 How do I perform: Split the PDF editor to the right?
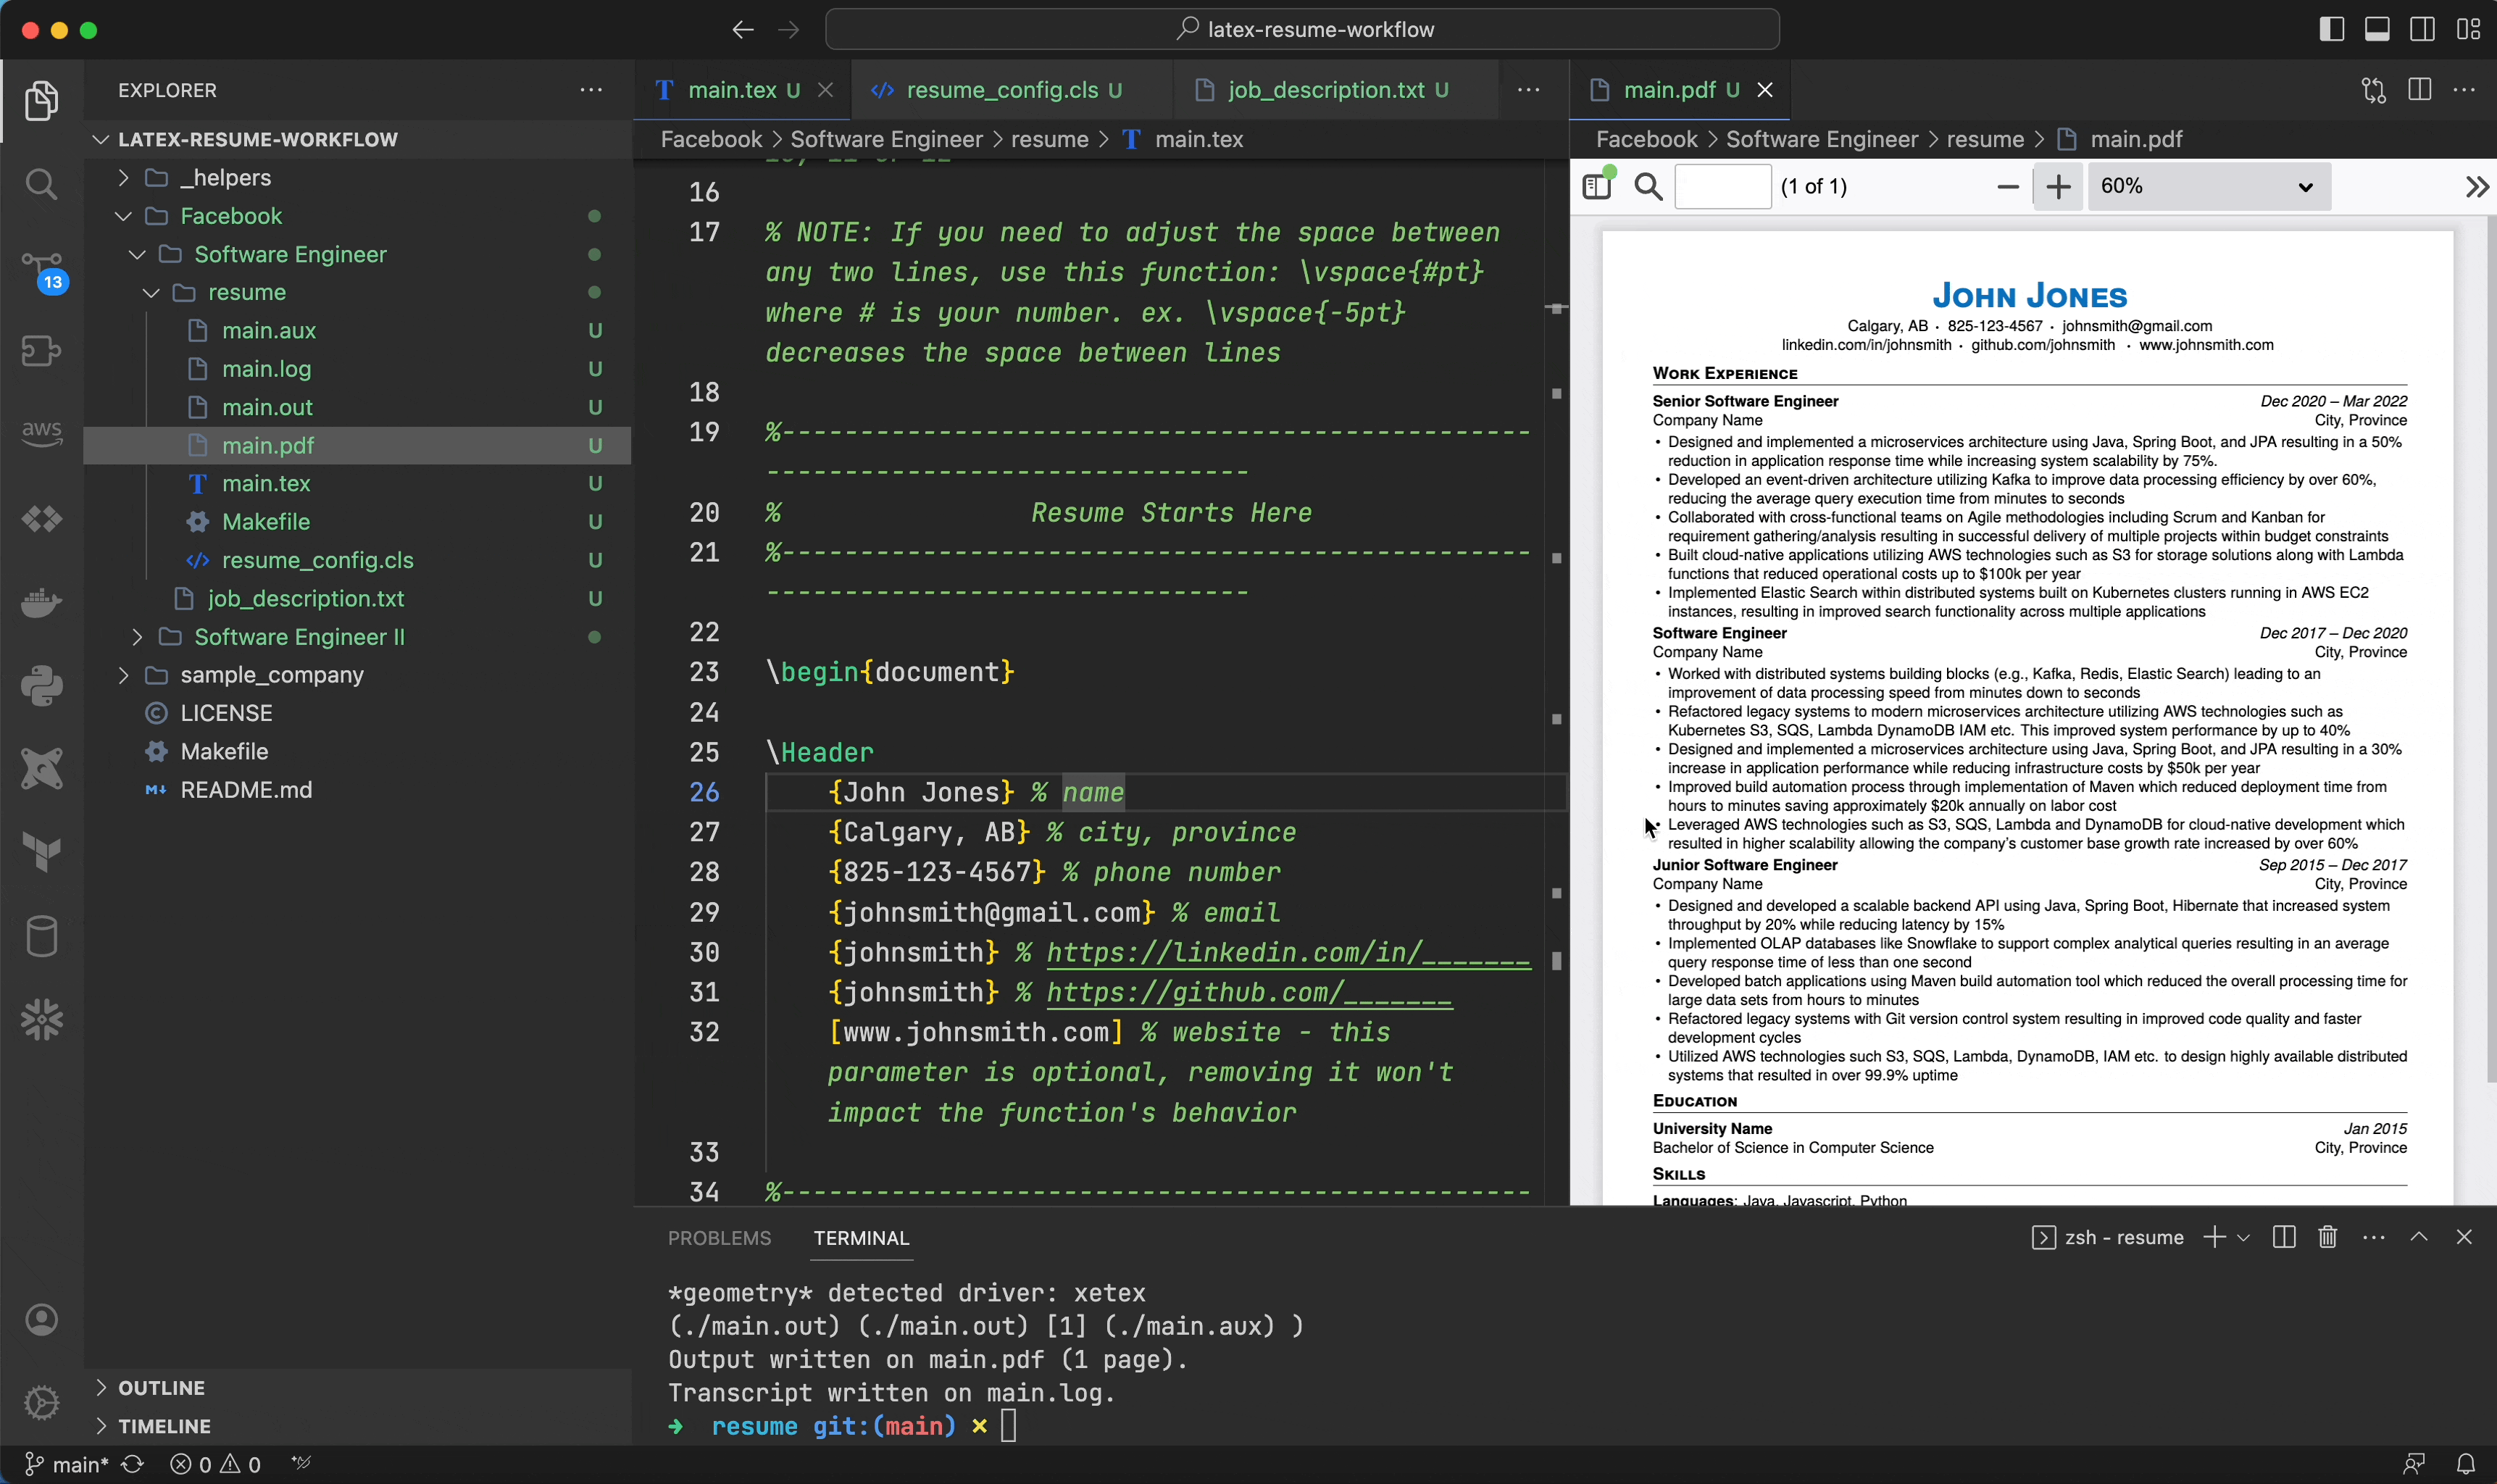(x=2420, y=90)
